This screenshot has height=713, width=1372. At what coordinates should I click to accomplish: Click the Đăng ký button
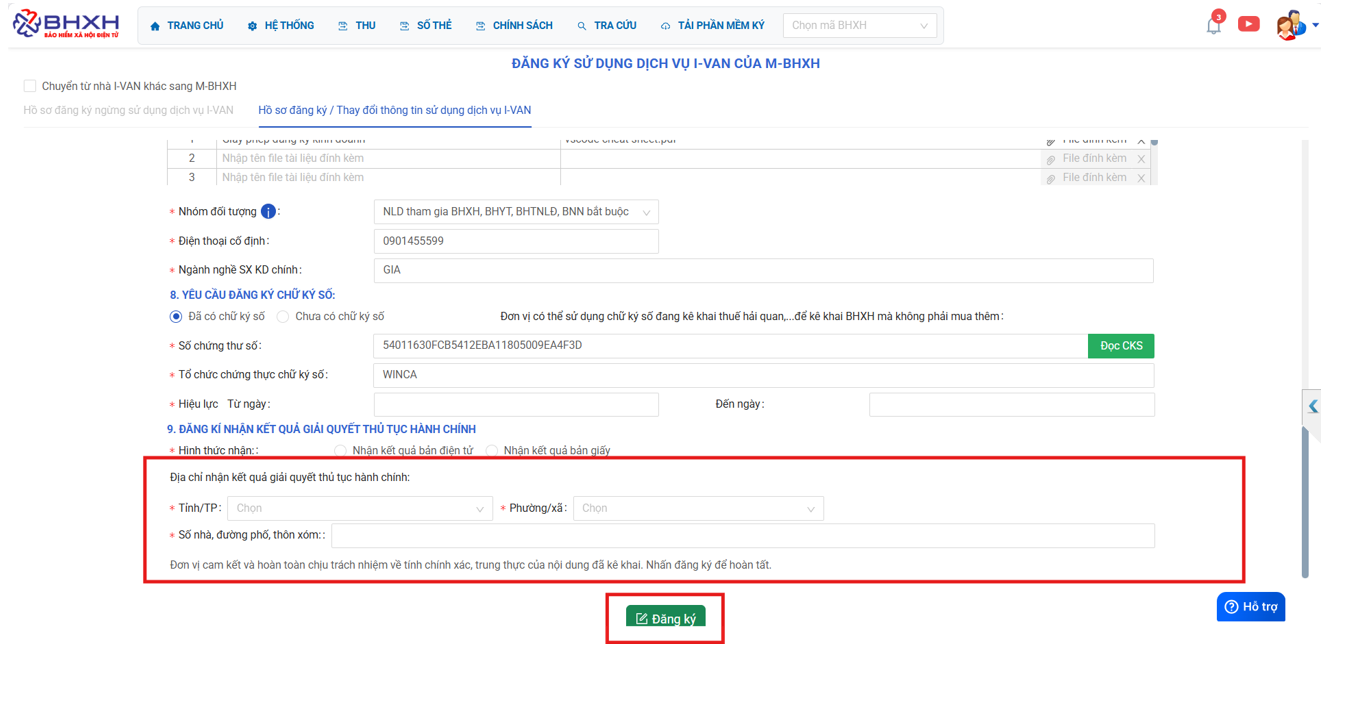(665, 618)
